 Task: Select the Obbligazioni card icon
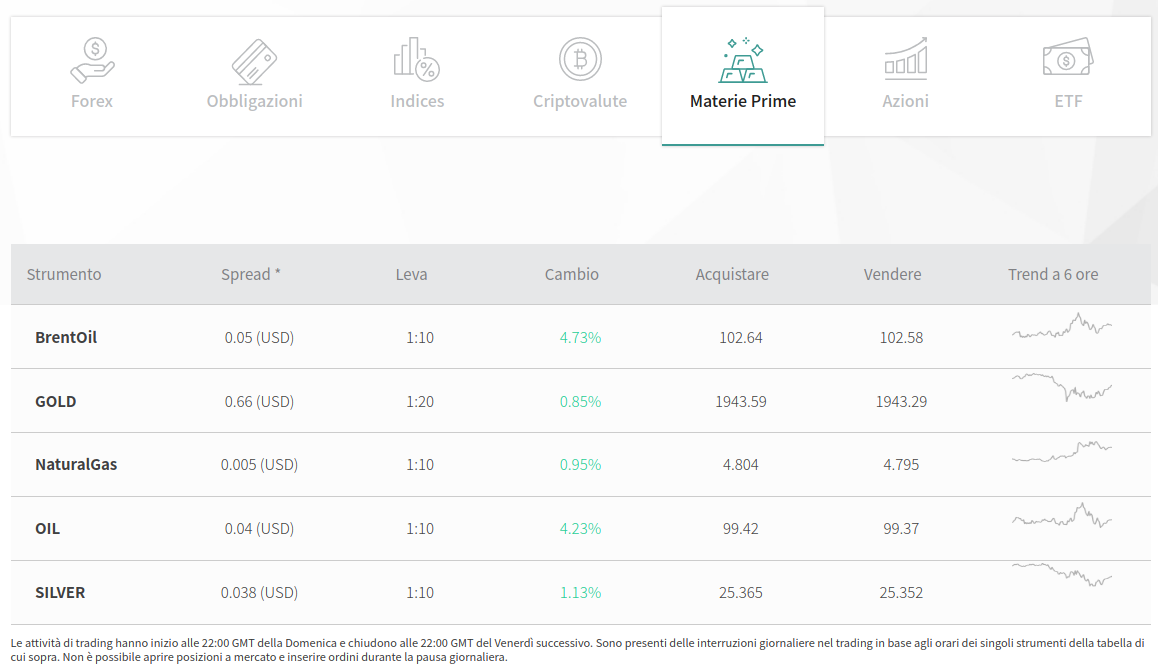254,60
